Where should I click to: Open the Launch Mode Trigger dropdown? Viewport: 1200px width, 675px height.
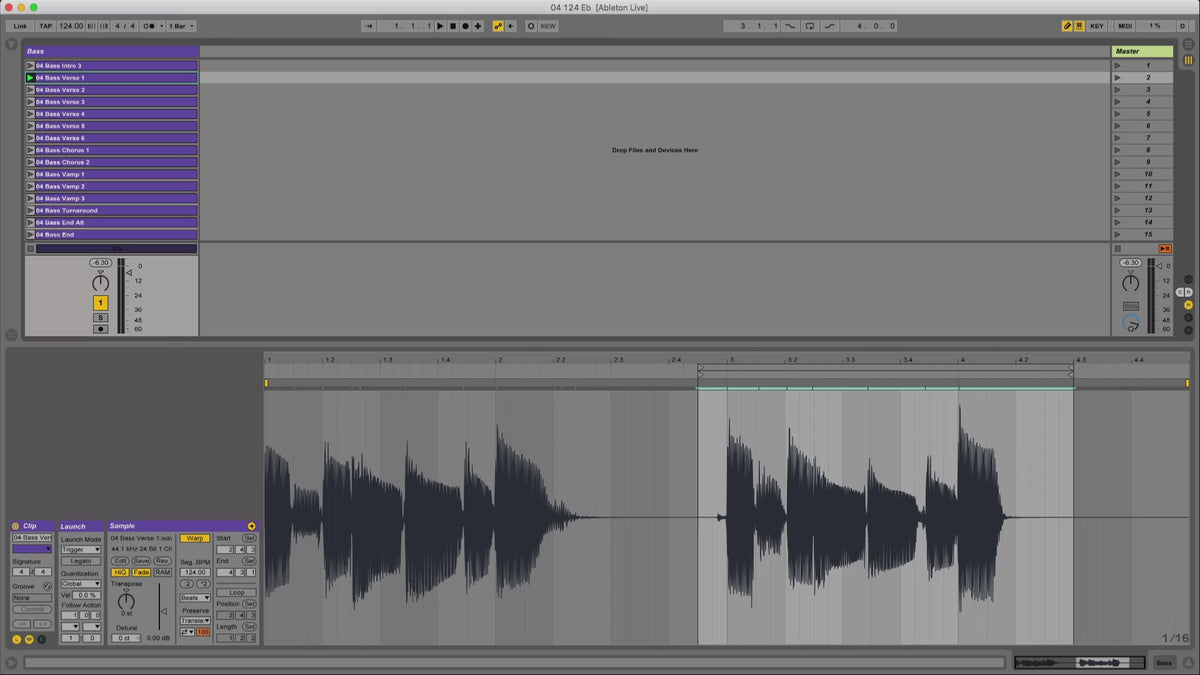click(x=81, y=549)
